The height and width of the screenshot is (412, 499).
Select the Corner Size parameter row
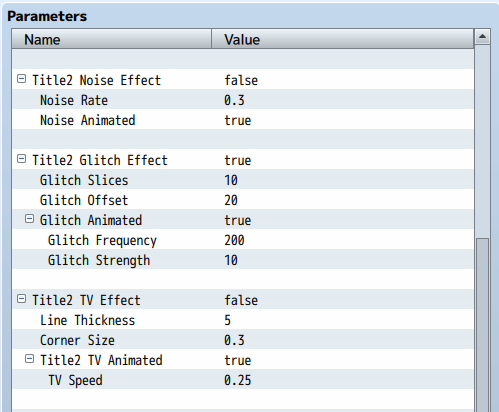tap(243, 339)
